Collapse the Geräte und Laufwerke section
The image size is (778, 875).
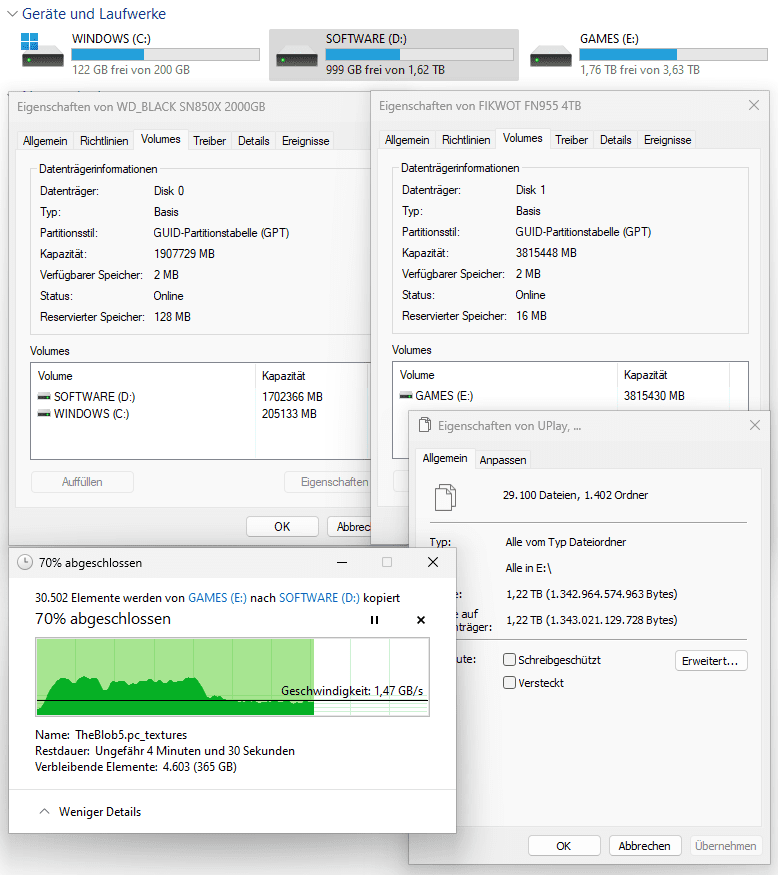click(12, 14)
